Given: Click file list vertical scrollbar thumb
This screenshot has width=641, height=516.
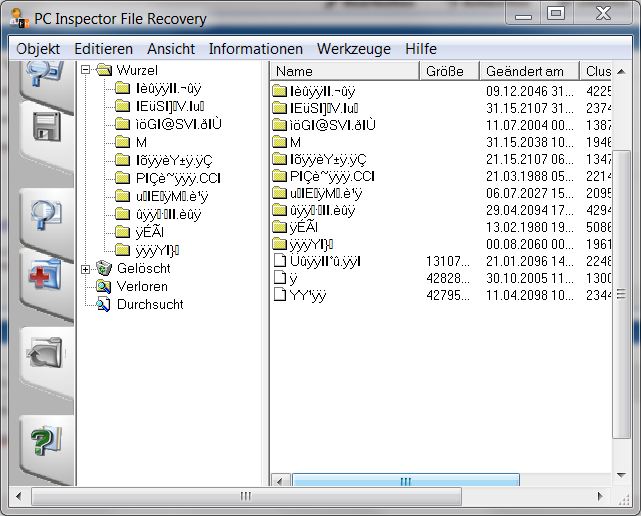Looking at the screenshot, I should 621,294.
